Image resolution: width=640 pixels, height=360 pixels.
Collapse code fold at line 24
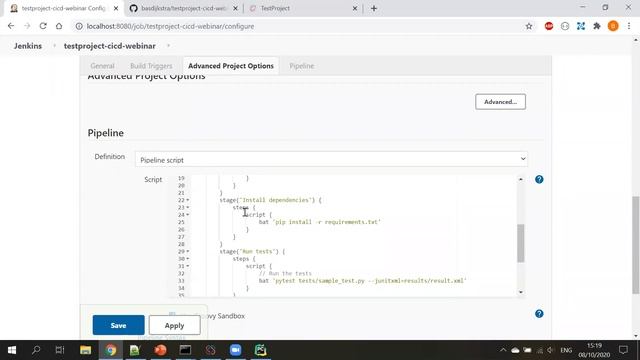(188, 215)
